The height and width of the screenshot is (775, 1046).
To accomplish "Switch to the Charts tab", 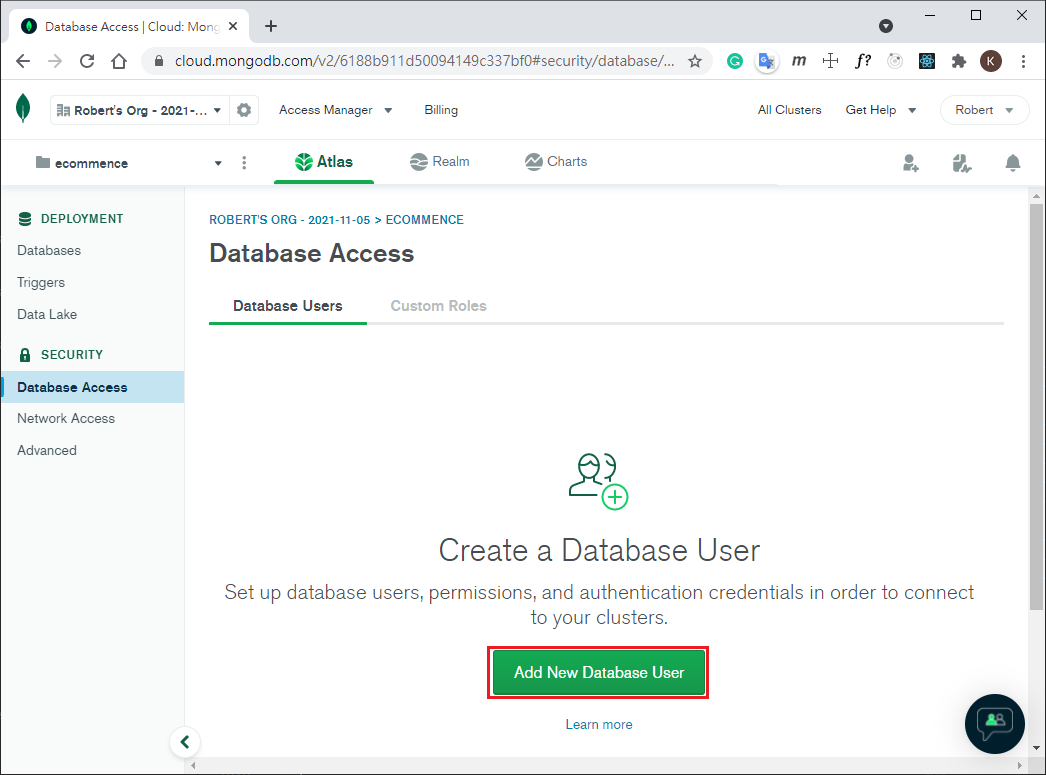I will click(556, 162).
